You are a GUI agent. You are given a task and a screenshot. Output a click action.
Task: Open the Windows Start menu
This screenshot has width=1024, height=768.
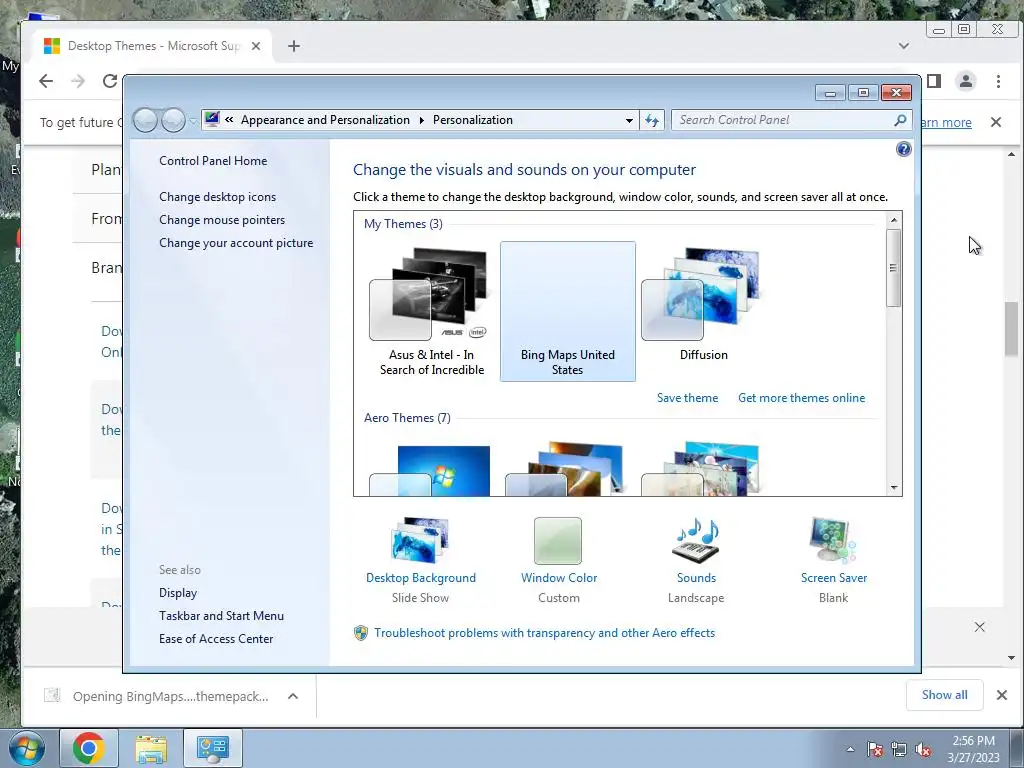click(26, 748)
